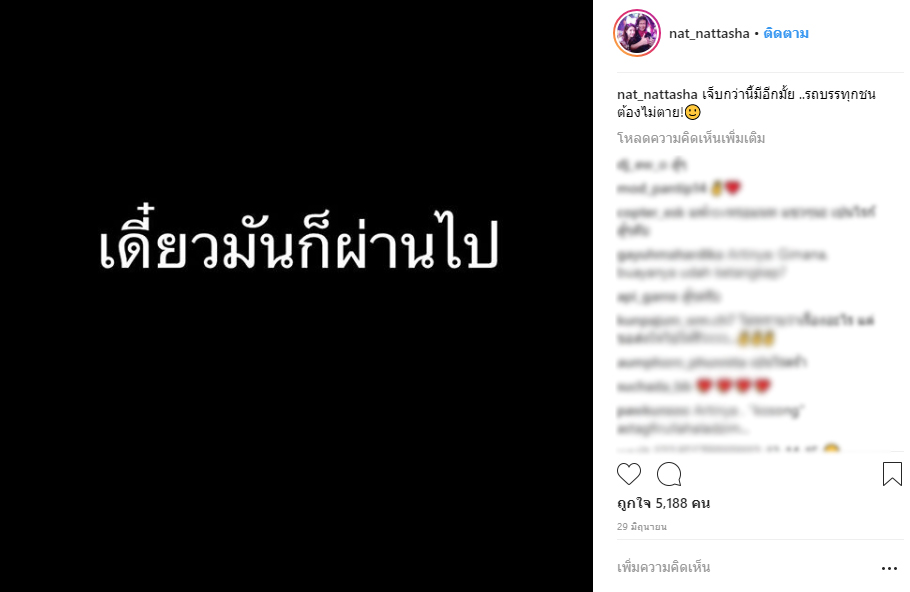This screenshot has height=592, width=910.
Task: Like the post with the heart icon
Action: [x=629, y=474]
